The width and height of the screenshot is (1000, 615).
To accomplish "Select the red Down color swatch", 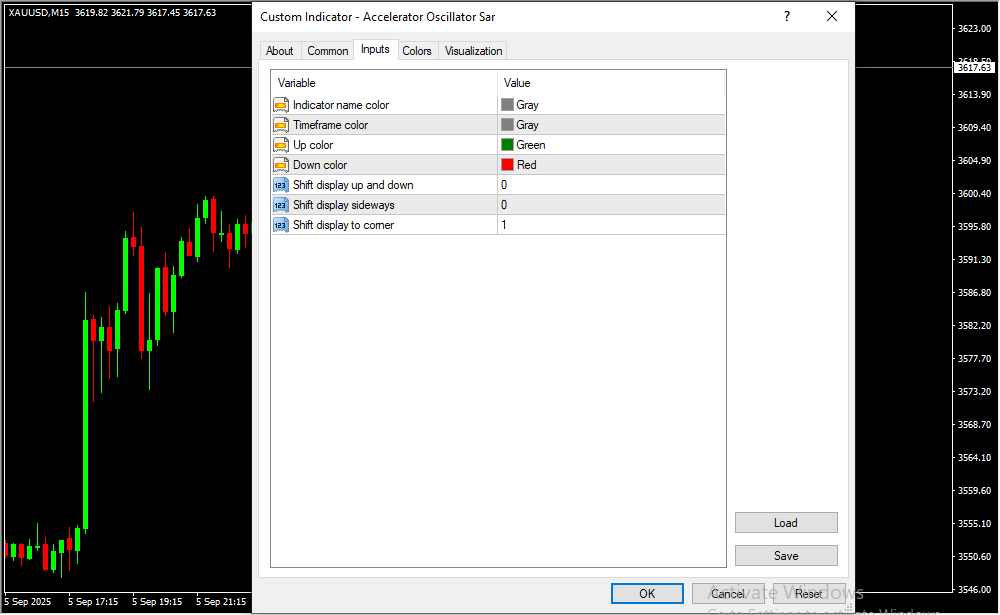I will (x=507, y=165).
